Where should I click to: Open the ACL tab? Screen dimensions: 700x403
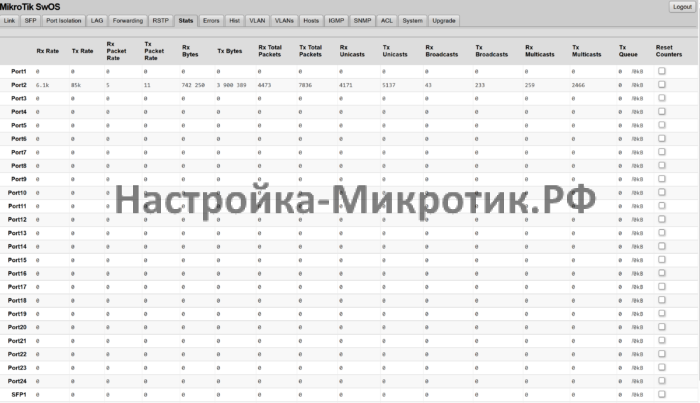(387, 21)
